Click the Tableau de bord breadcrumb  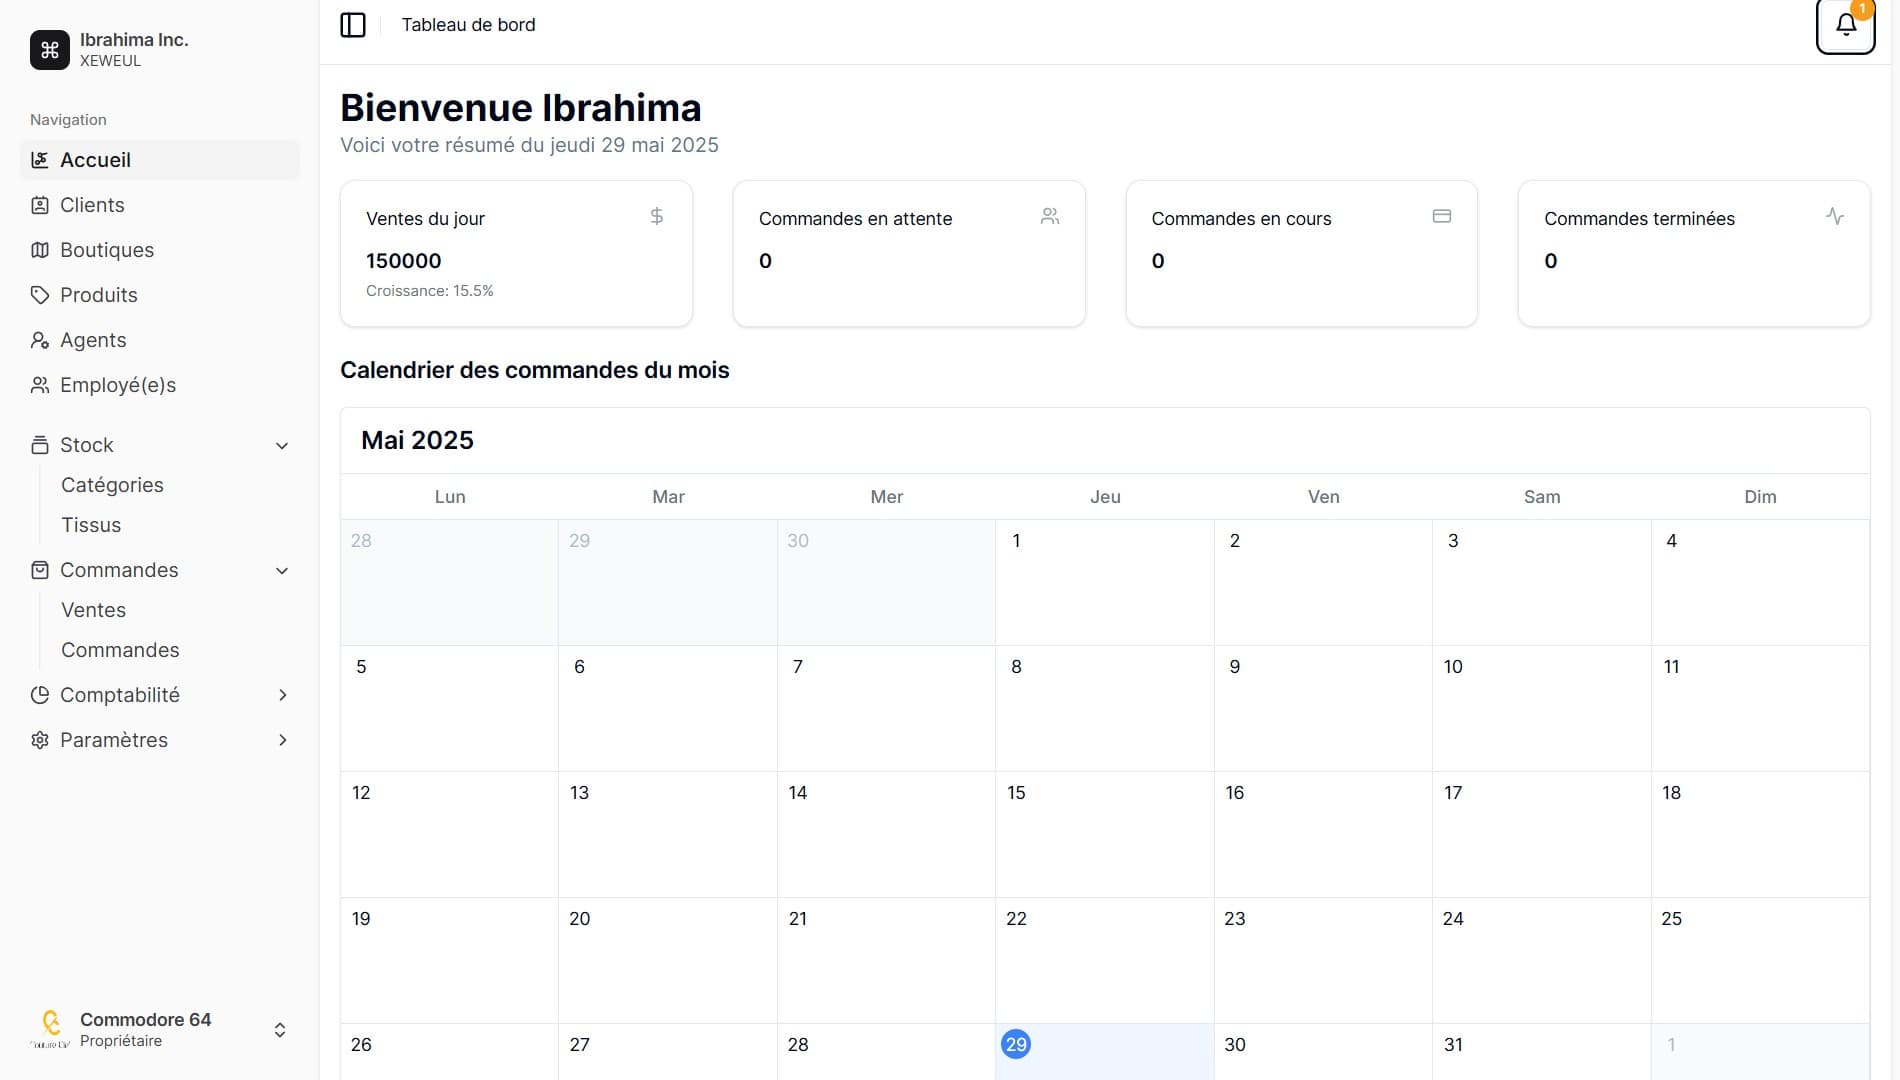tap(468, 25)
